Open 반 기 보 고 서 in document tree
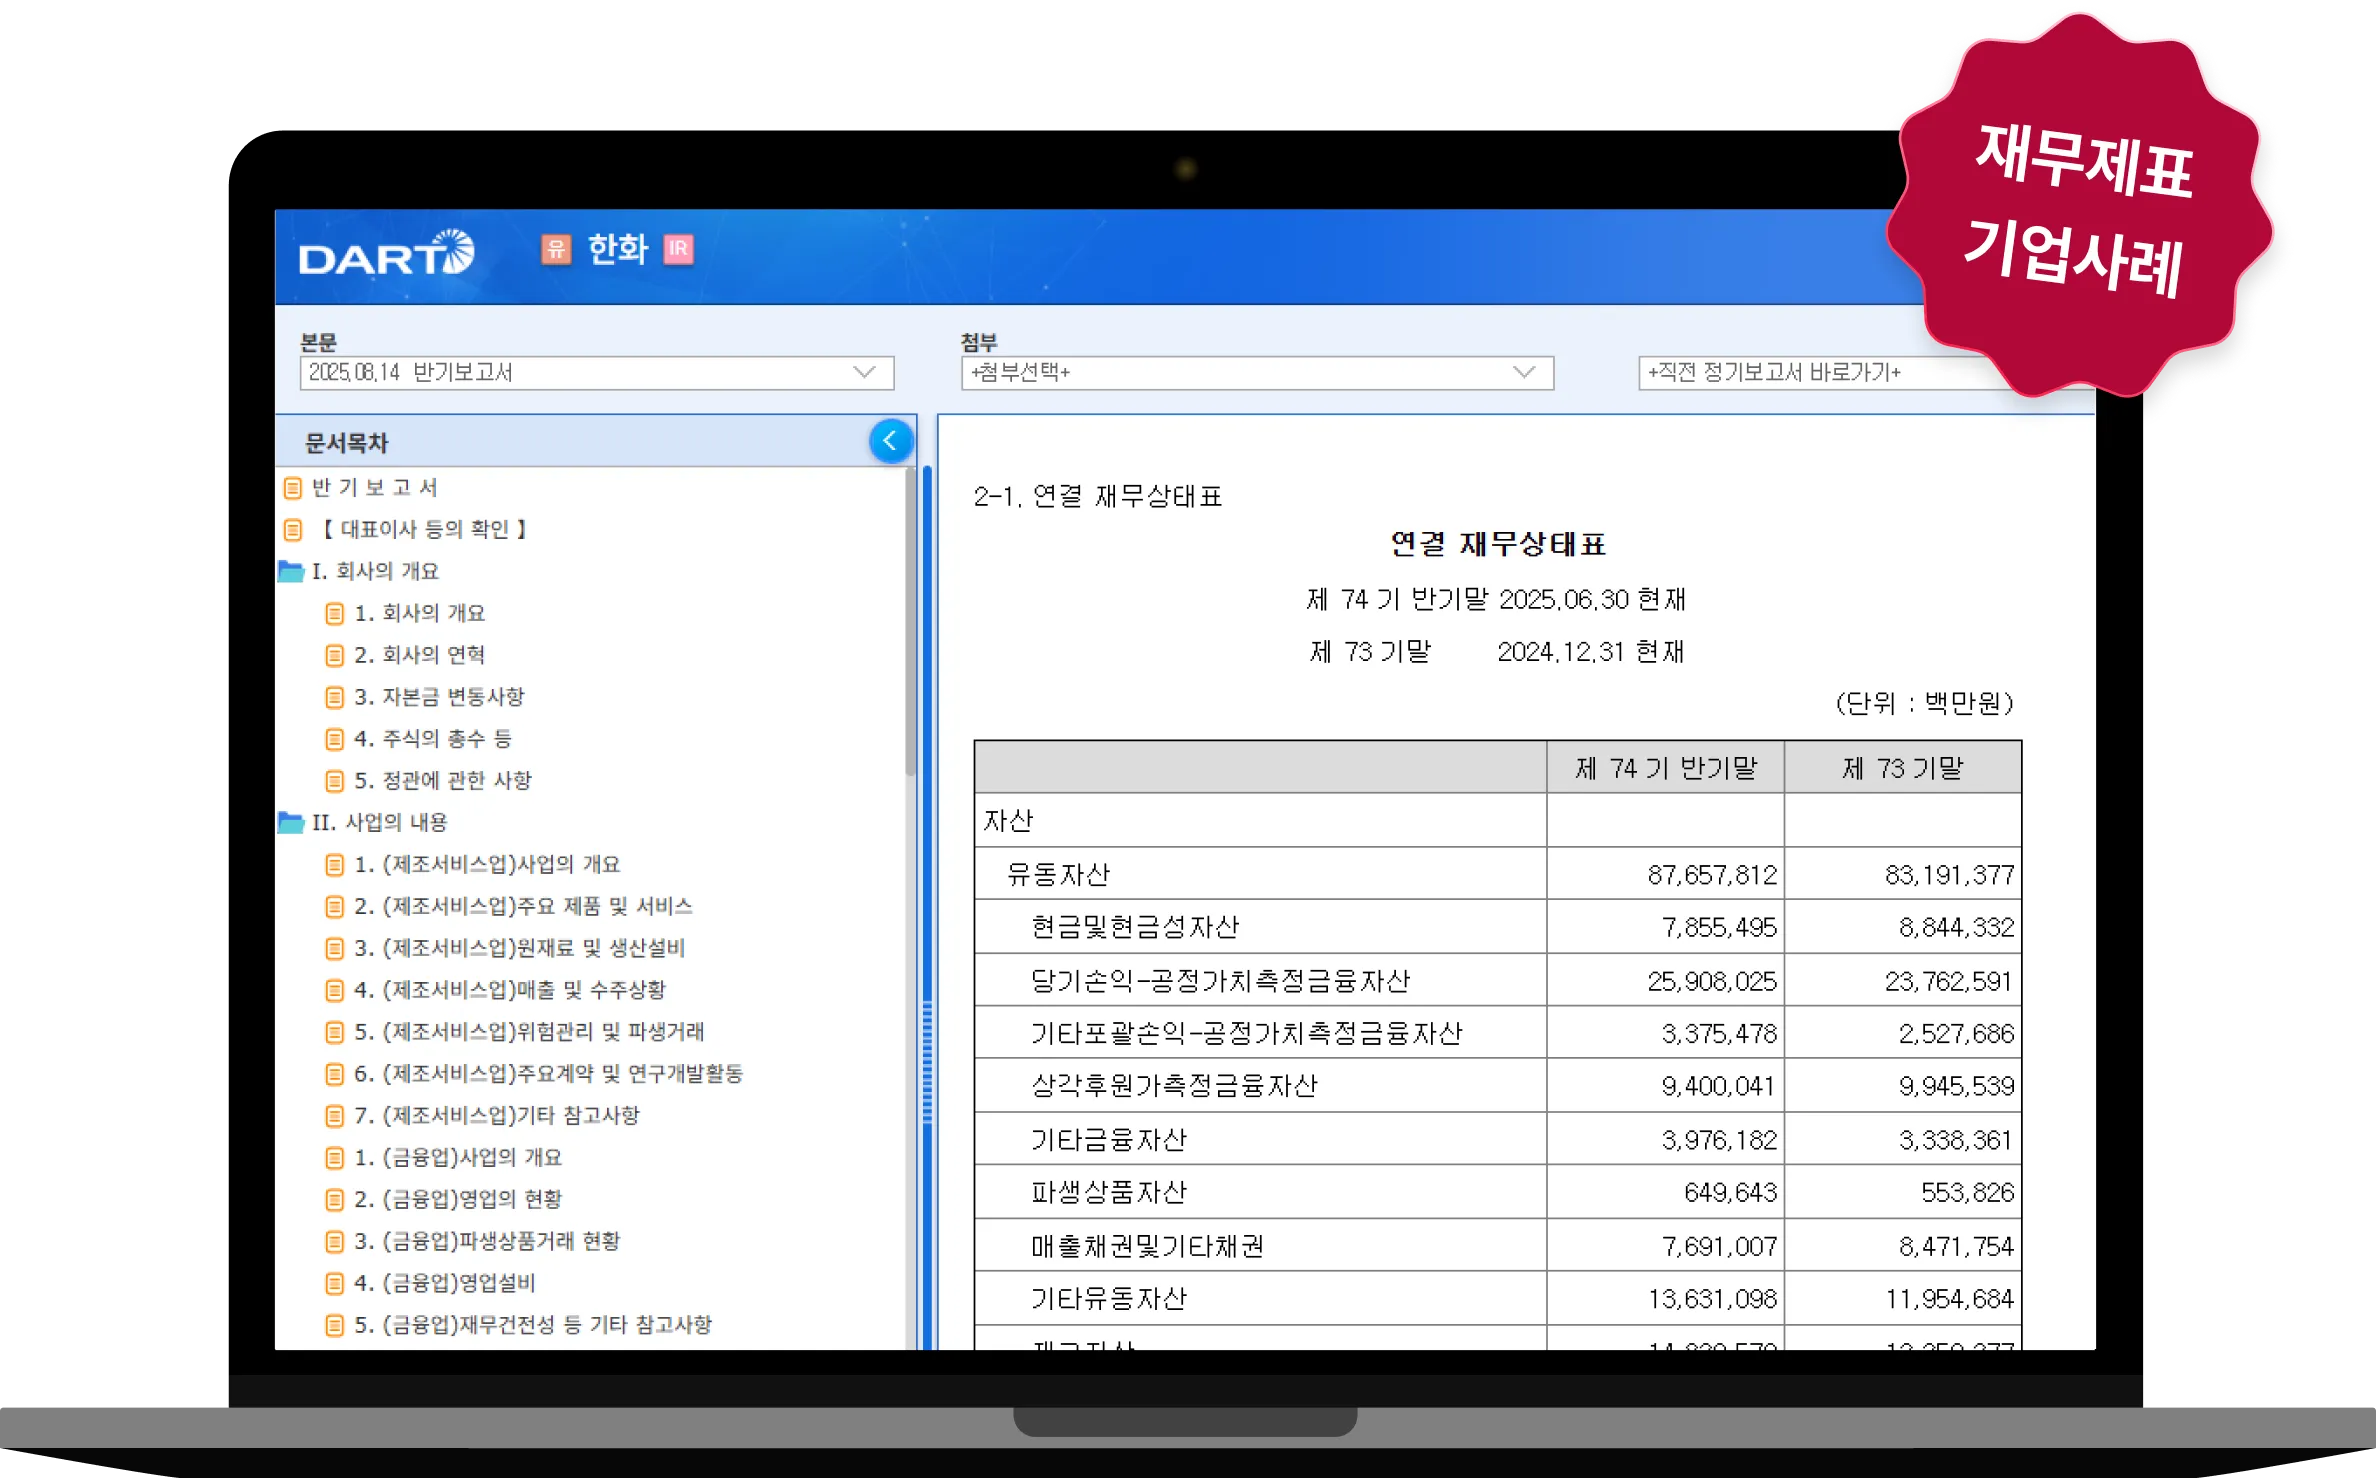This screenshot has height=1478, width=2376. pyautogui.click(x=375, y=488)
